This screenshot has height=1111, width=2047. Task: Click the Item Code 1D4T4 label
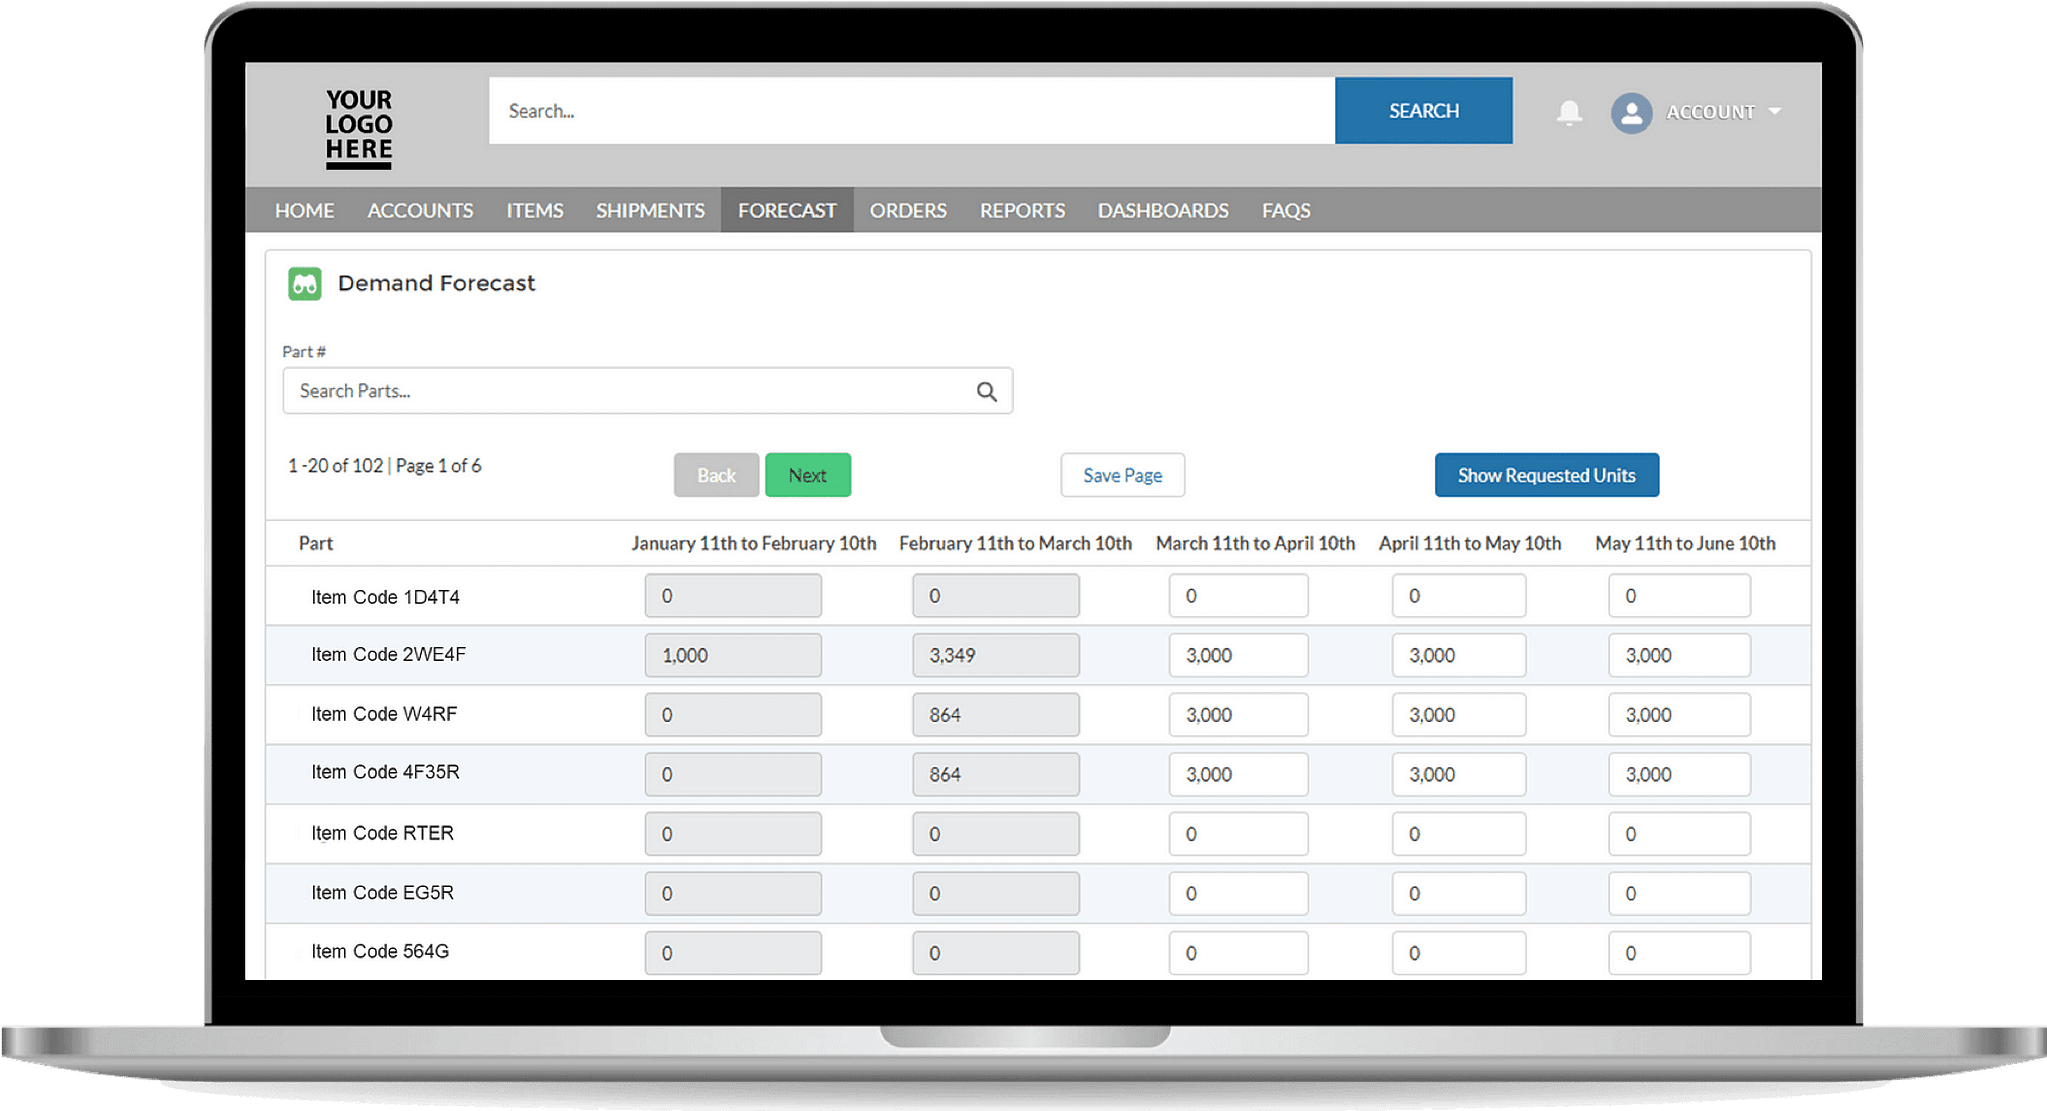pyautogui.click(x=385, y=597)
